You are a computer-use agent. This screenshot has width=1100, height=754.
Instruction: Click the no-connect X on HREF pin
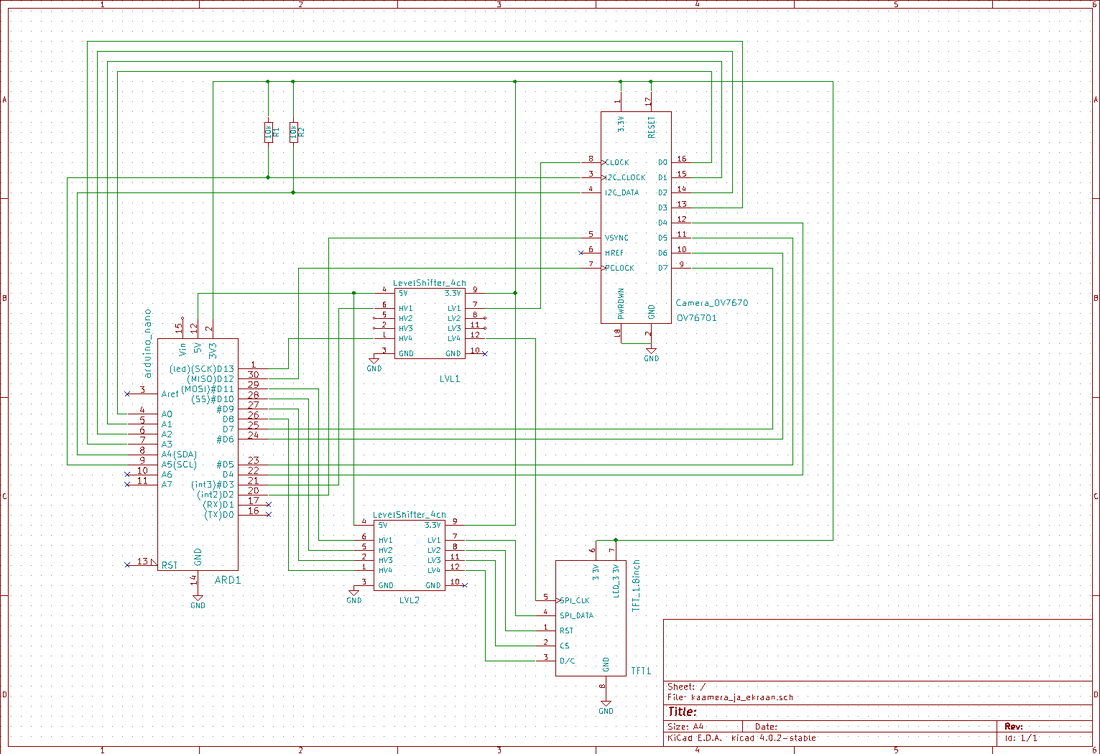(x=581, y=253)
